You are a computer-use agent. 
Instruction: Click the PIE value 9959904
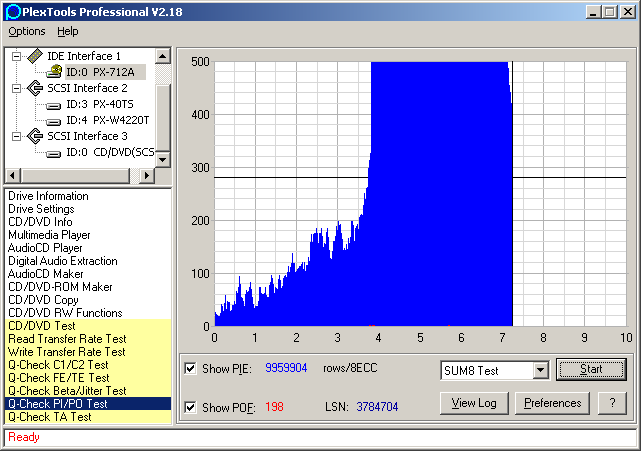coord(286,368)
